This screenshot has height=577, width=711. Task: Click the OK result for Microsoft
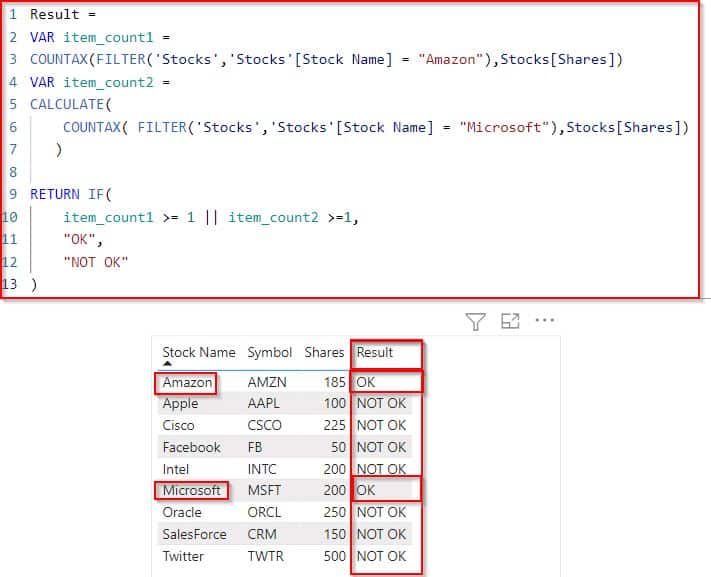pyautogui.click(x=366, y=490)
